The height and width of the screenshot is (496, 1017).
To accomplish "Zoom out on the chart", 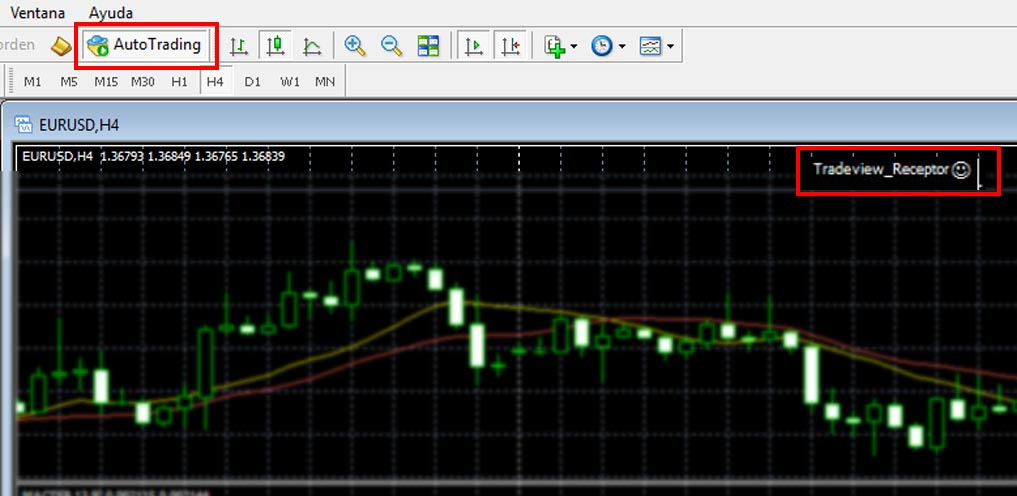I will (x=391, y=45).
